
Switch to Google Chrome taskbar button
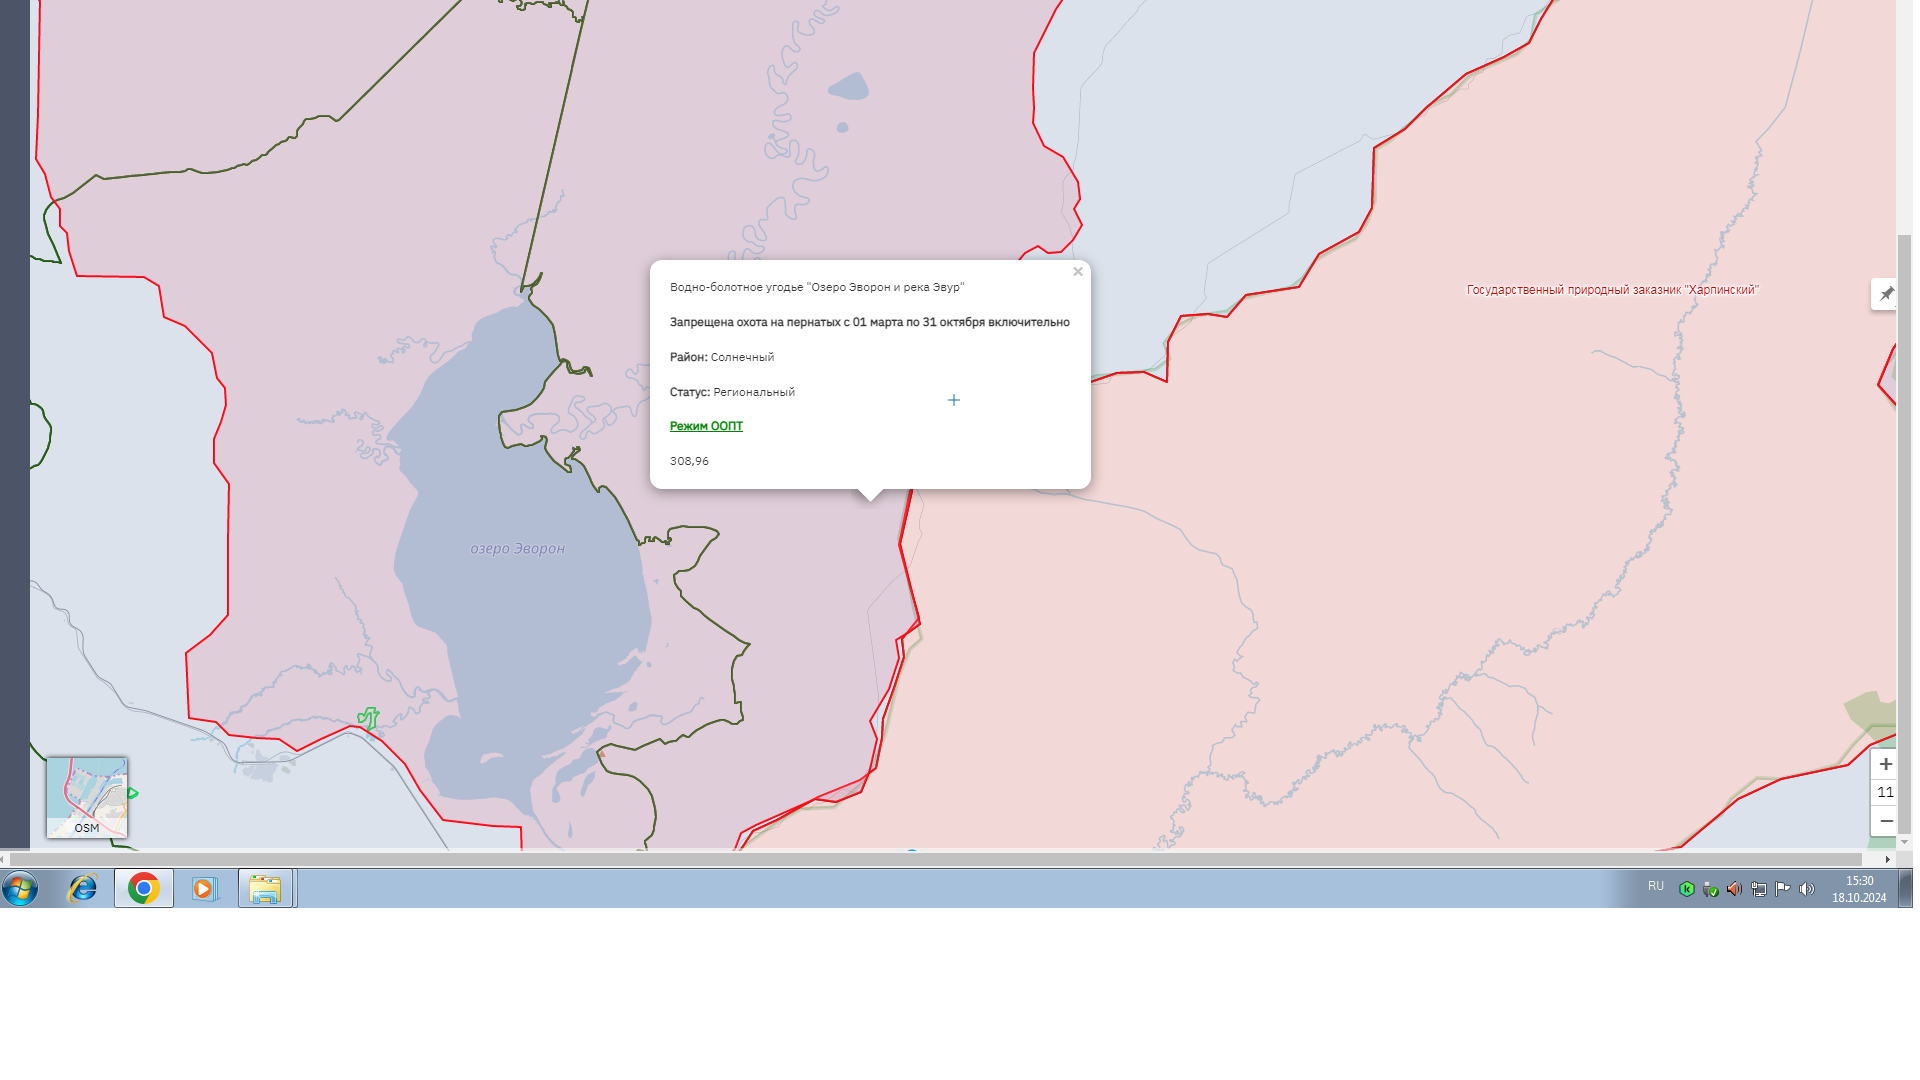pos(144,888)
